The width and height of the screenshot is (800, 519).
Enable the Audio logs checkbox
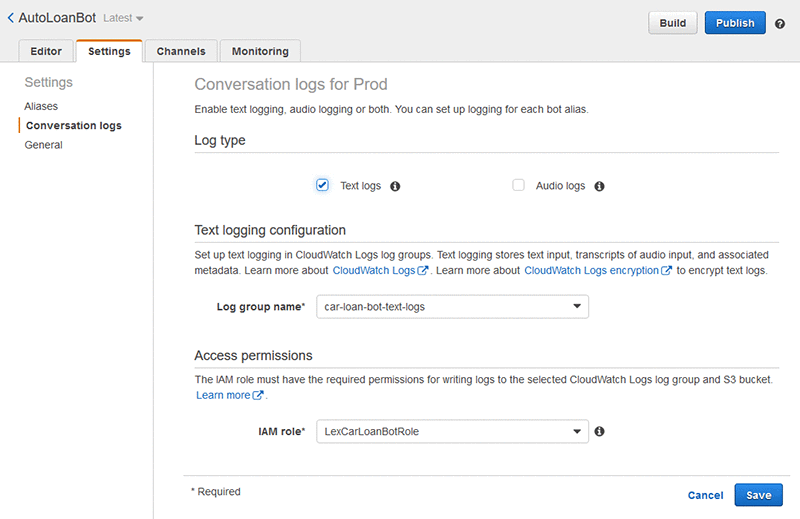(518, 185)
